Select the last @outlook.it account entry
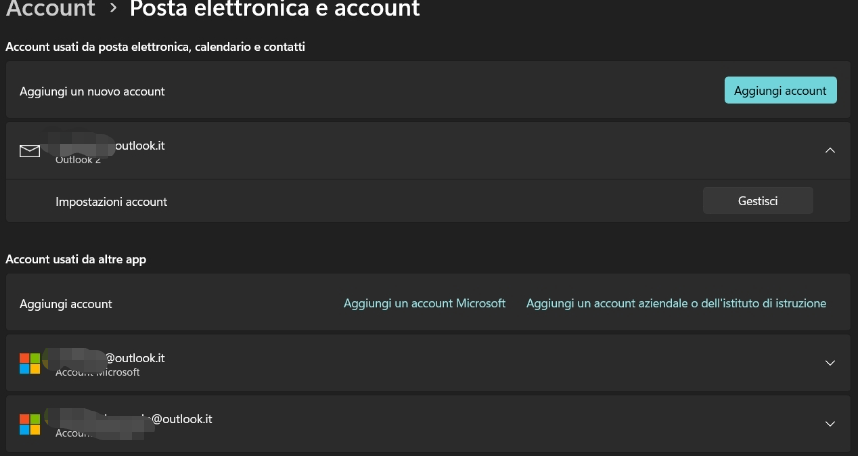Image resolution: width=858 pixels, height=456 pixels. point(428,424)
